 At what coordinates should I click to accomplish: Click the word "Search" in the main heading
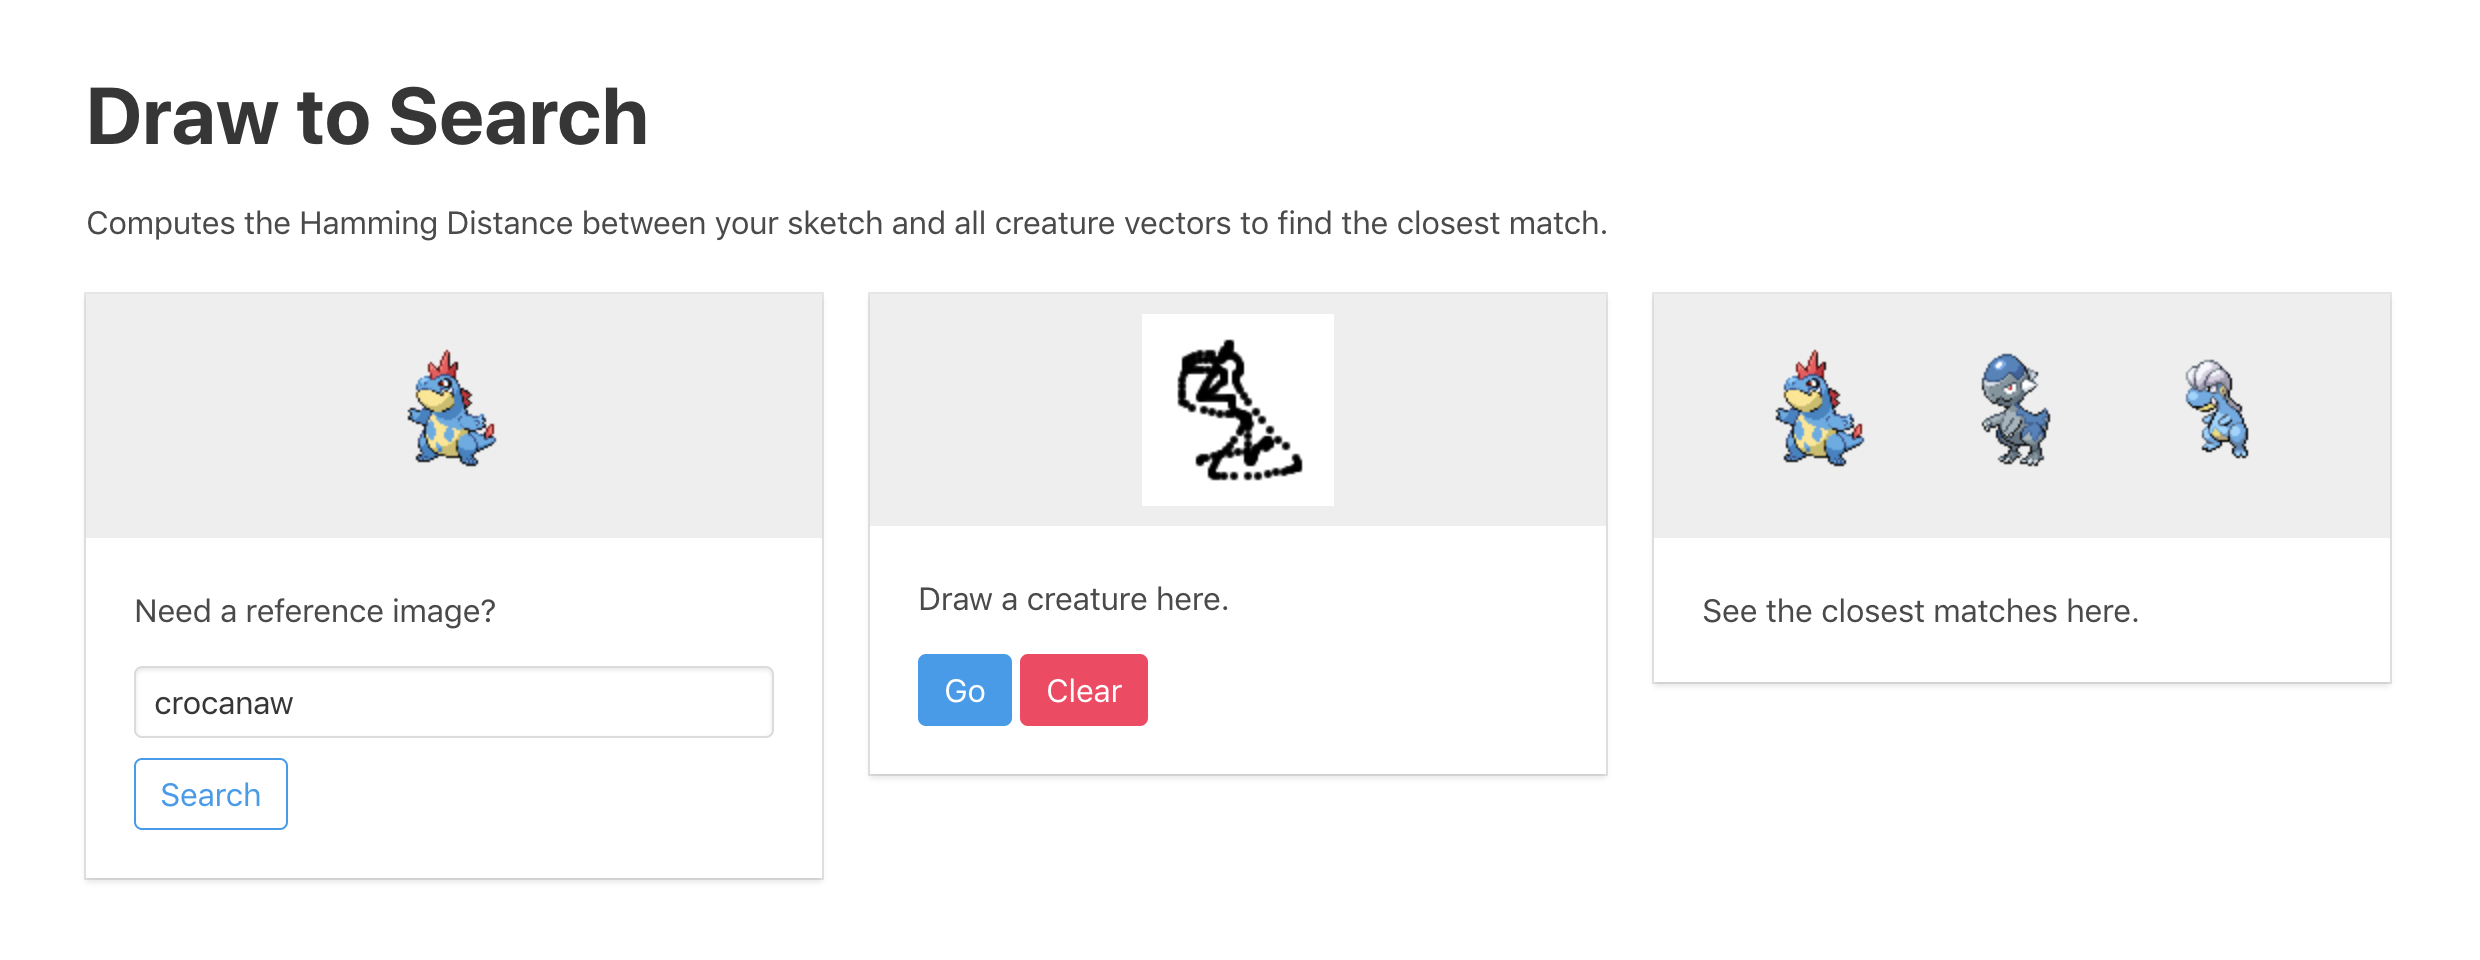(x=518, y=117)
